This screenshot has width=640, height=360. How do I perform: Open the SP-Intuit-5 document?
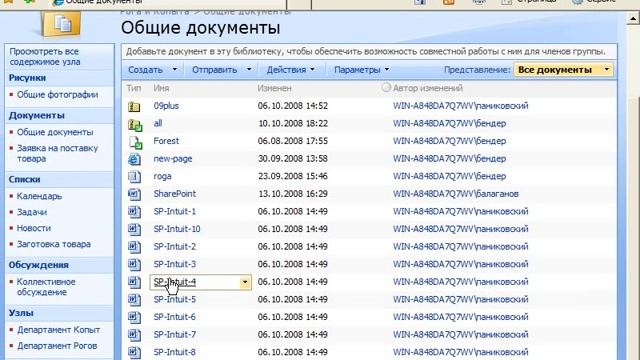[x=175, y=299]
